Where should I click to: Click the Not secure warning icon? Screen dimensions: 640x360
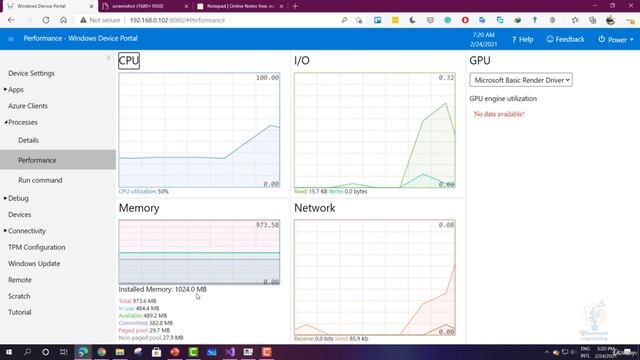click(83, 20)
